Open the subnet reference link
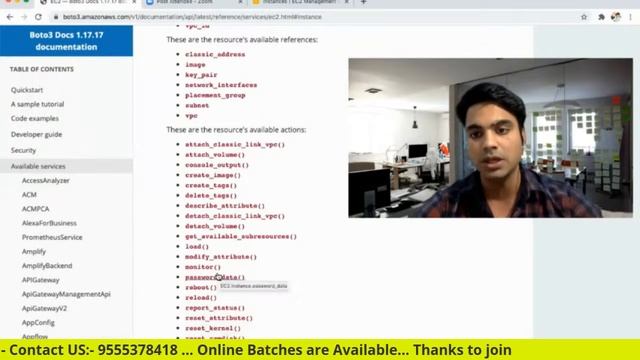The width and height of the screenshot is (640, 360). 197,105
